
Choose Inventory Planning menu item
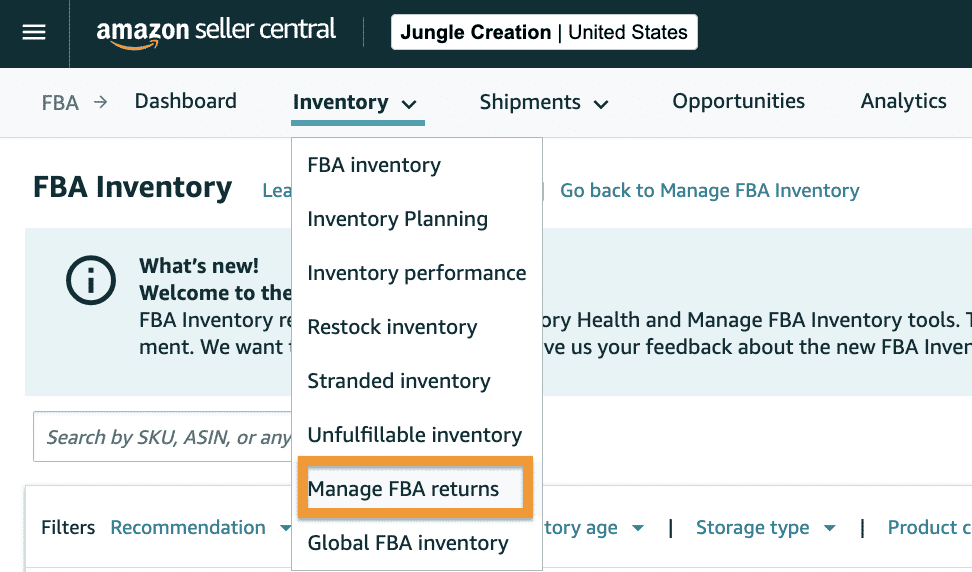(397, 219)
